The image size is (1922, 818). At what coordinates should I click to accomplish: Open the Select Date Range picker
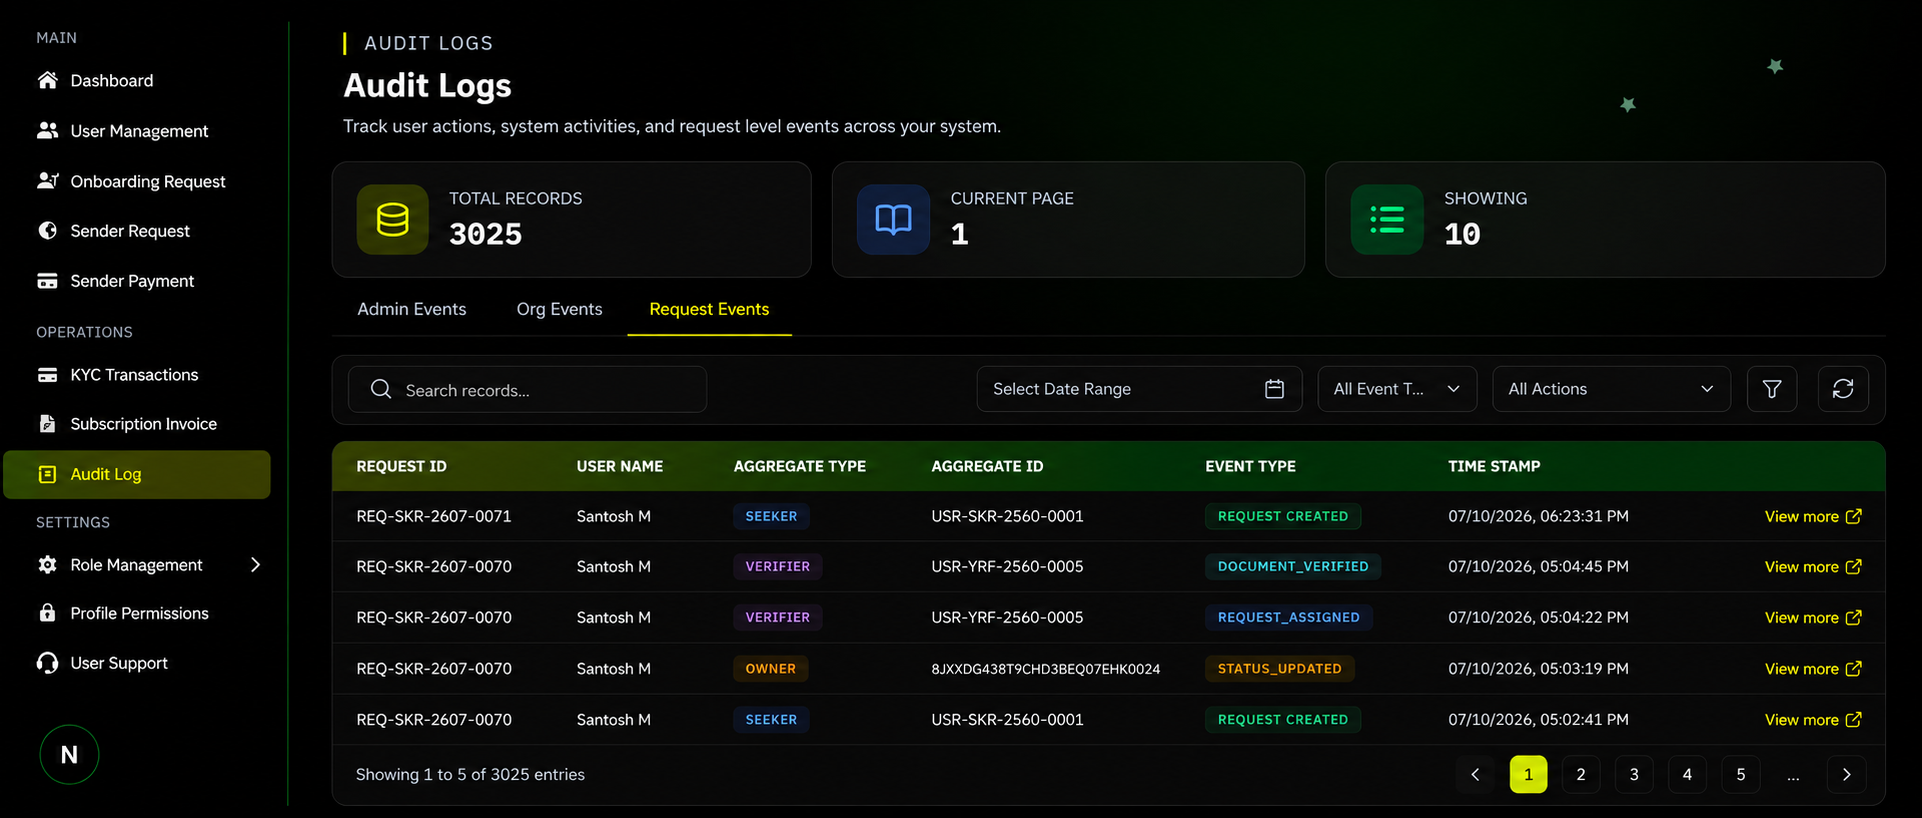tap(1139, 389)
